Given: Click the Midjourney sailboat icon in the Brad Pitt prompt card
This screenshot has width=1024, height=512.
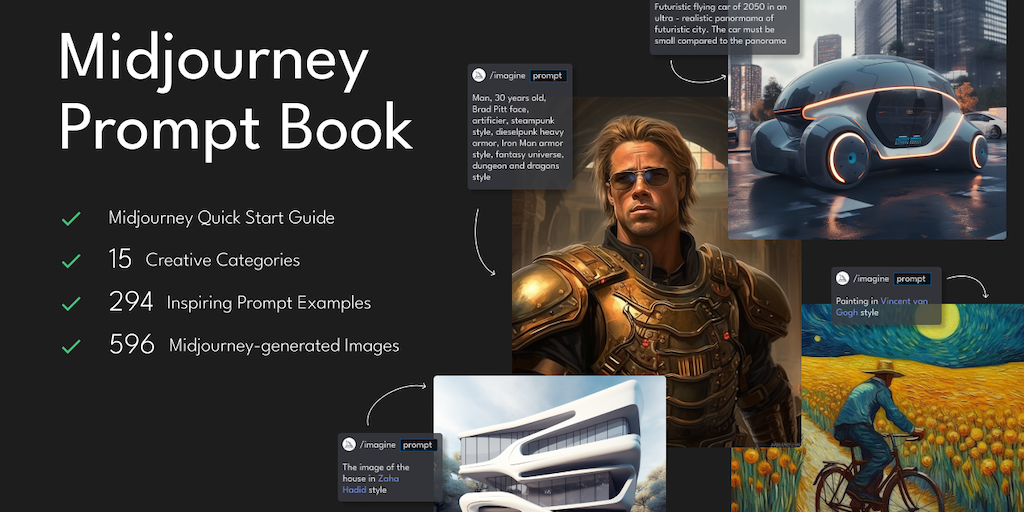Looking at the screenshot, I should point(479,76).
